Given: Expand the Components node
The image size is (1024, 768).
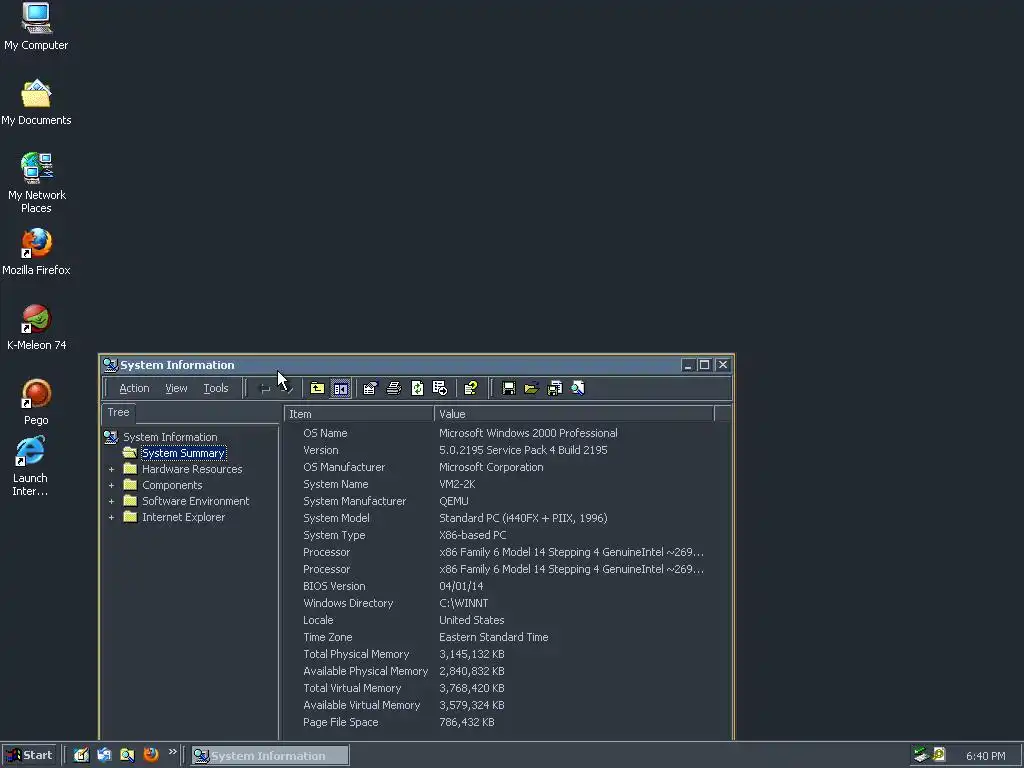Looking at the screenshot, I should pos(111,485).
